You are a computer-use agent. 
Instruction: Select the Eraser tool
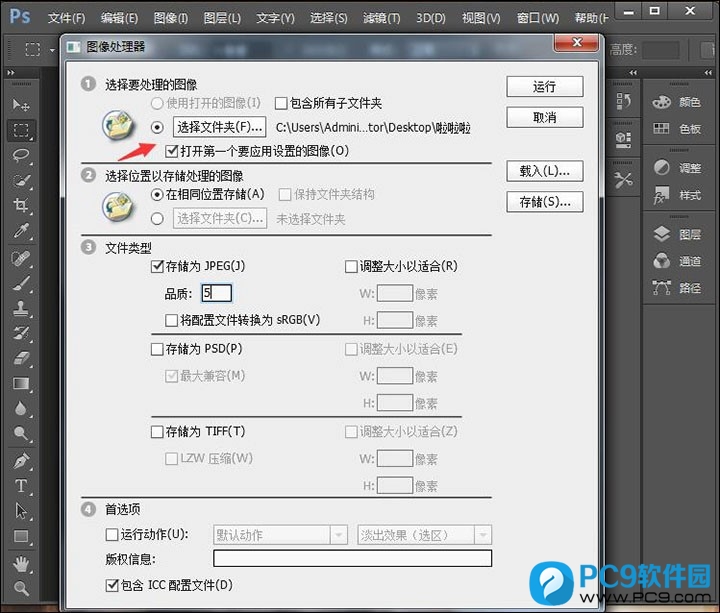click(21, 358)
